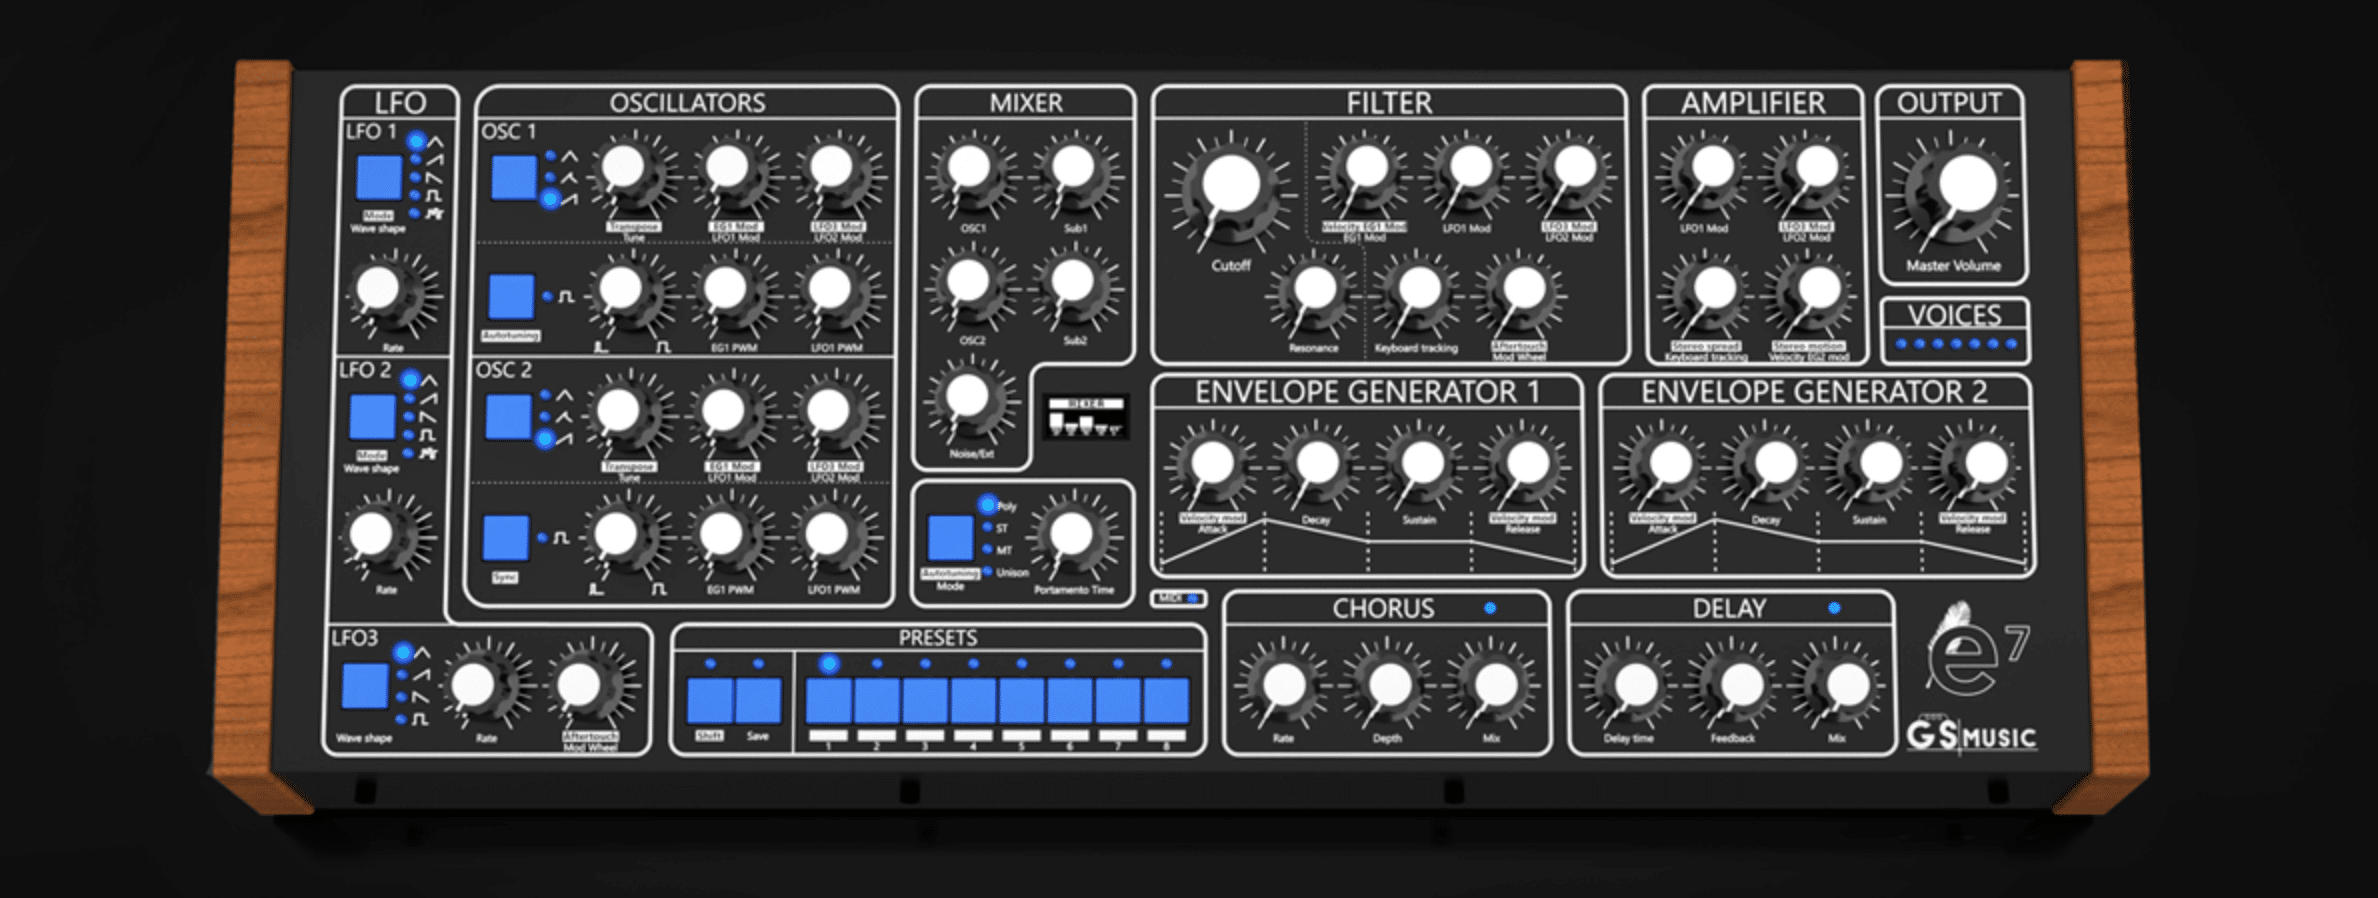Viewport: 2378px width, 898px height.
Task: Click the Mixer Sub1 level knob
Action: 1075,170
